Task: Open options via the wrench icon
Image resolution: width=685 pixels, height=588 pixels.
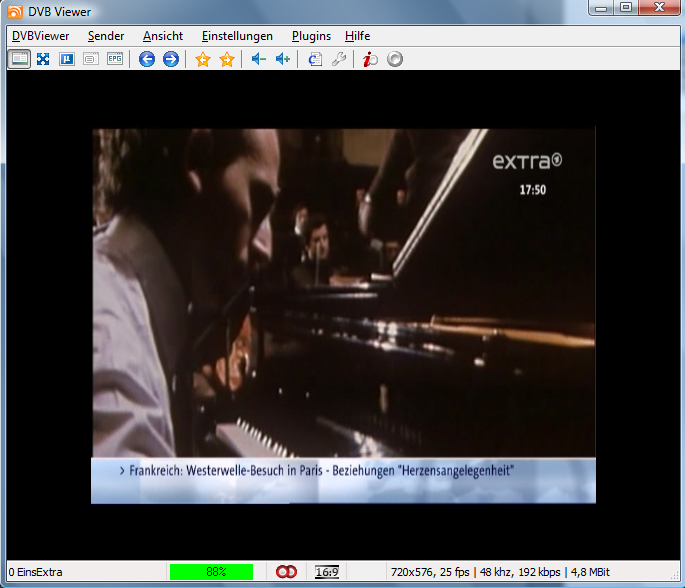Action: (x=339, y=59)
